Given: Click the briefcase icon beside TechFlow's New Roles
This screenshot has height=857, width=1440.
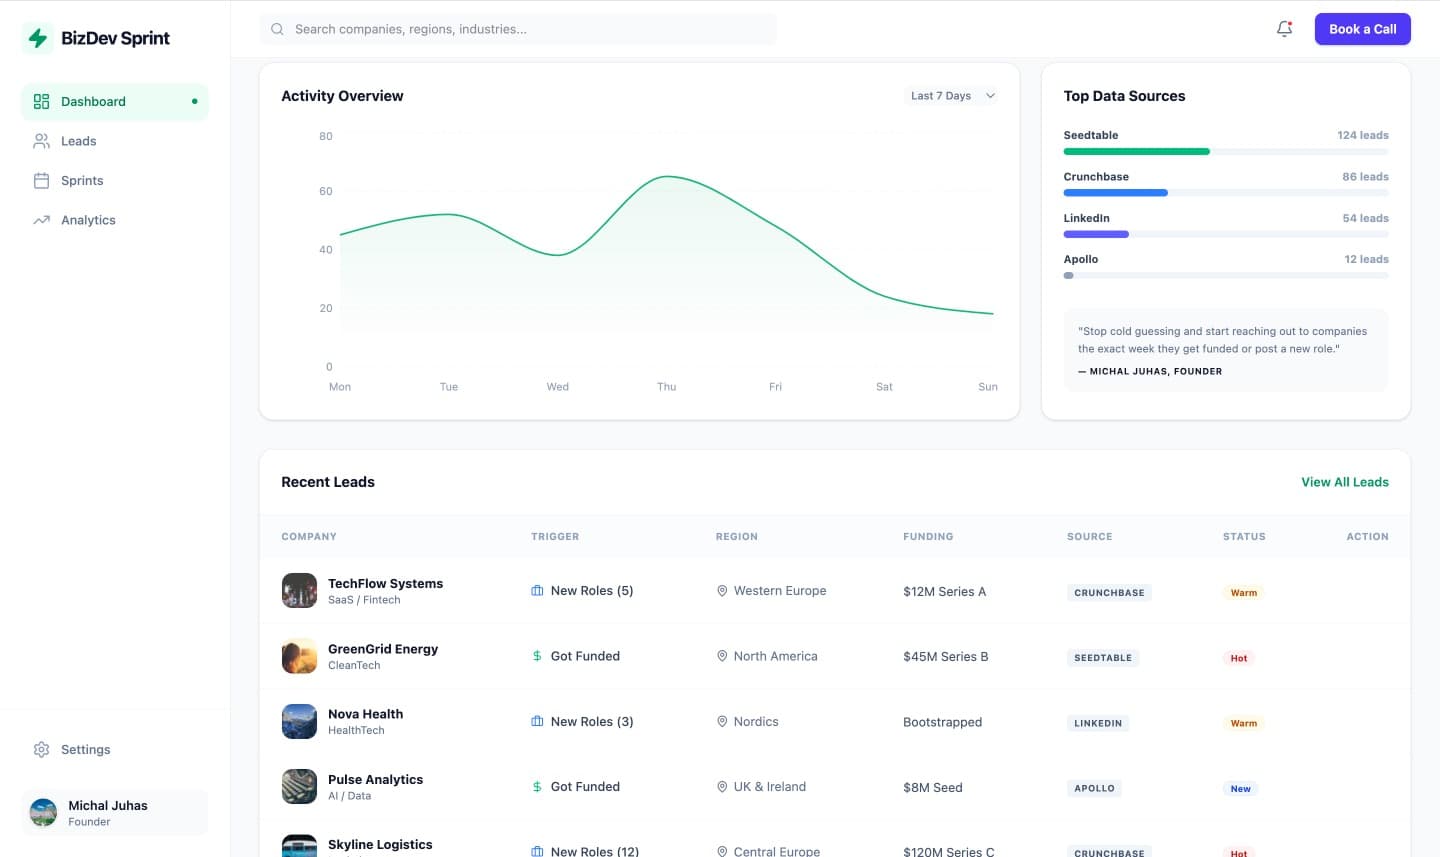Looking at the screenshot, I should 536,590.
